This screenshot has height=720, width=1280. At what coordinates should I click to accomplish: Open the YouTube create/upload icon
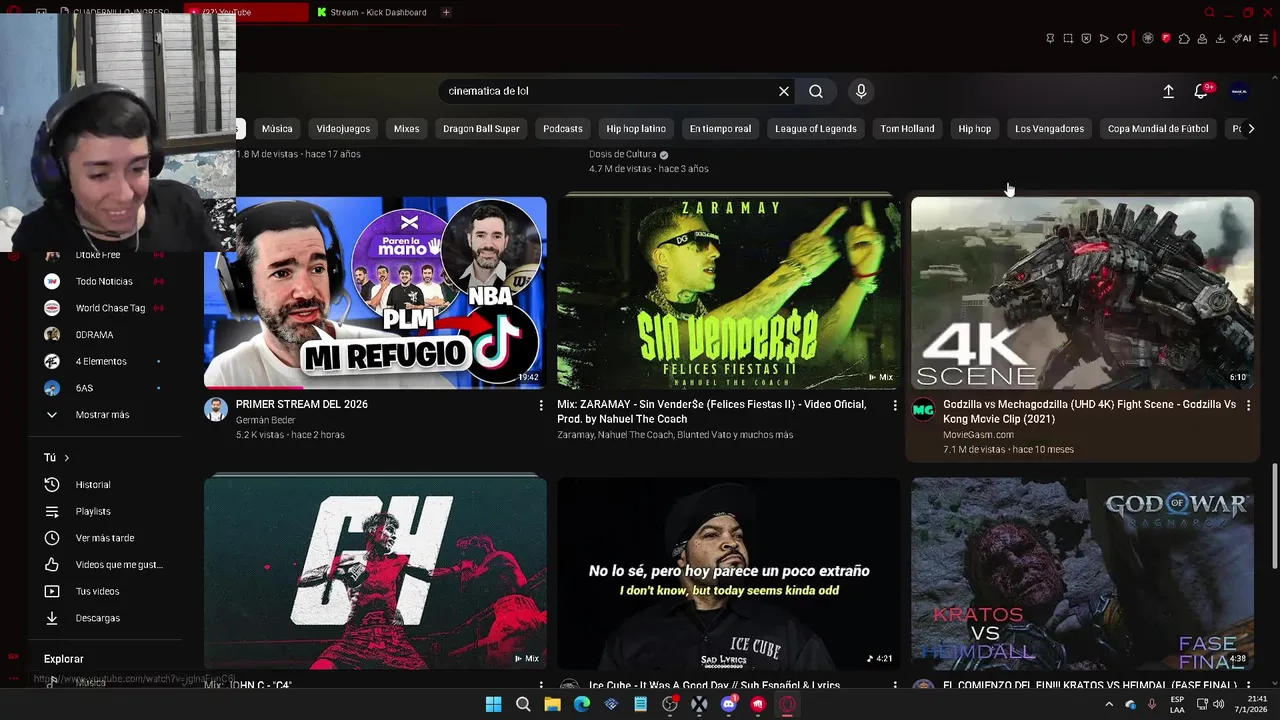1168,91
